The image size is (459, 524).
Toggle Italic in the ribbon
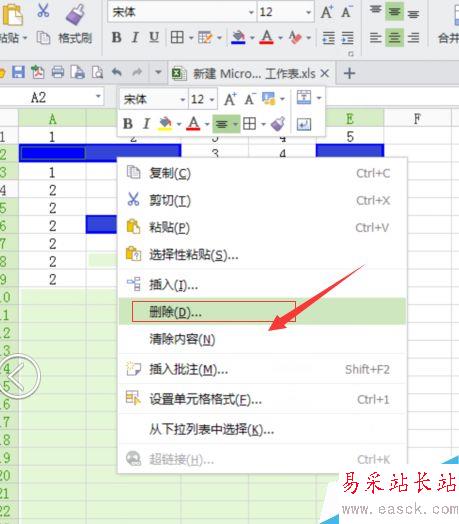point(135,37)
